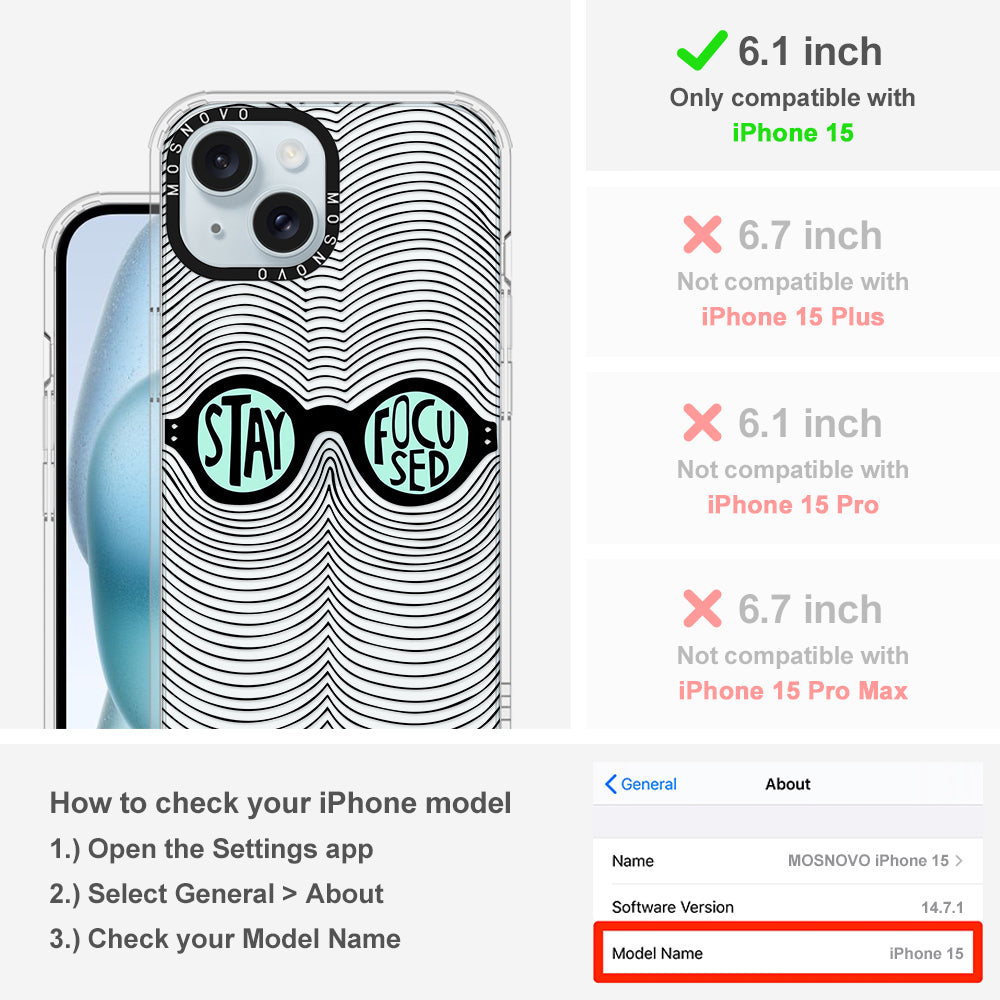Tap the blue back chevron next to General
The width and height of the screenshot is (1000, 1000).
[611, 784]
